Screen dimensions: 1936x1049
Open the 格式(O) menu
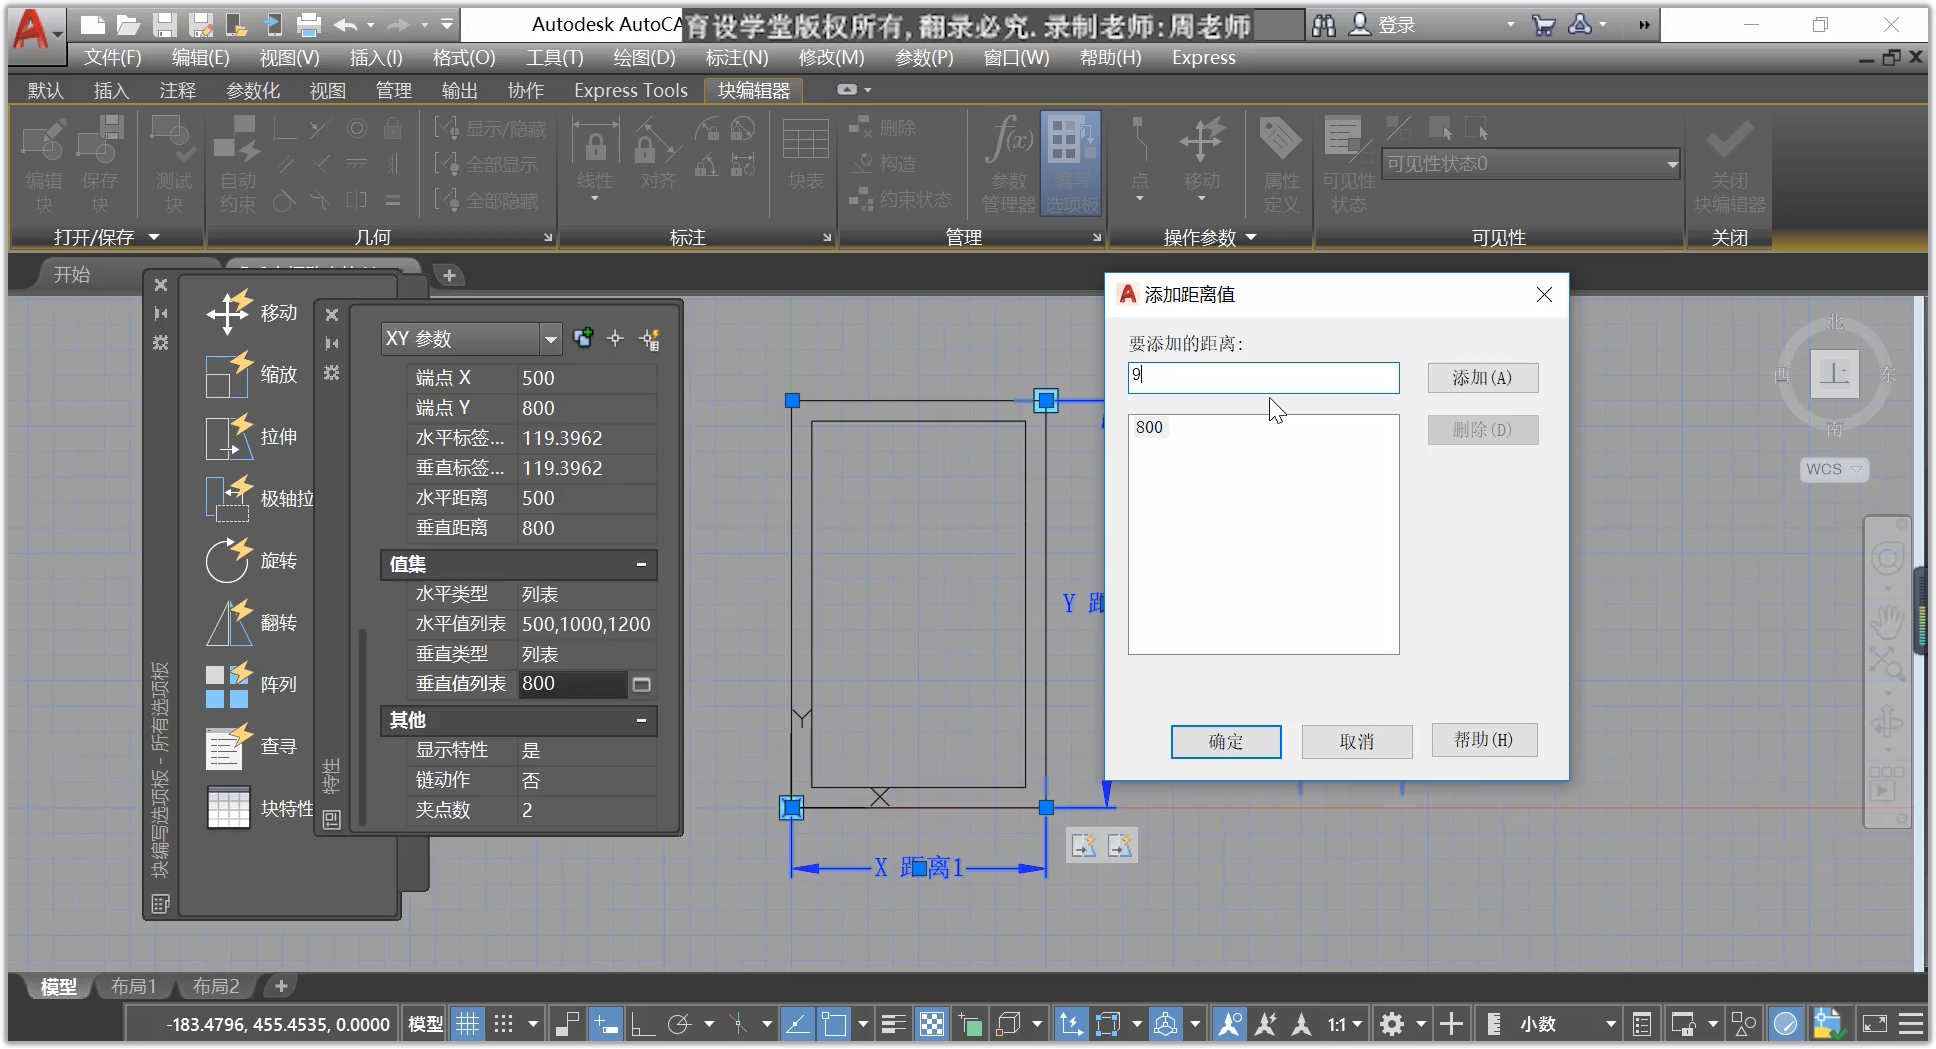(x=463, y=58)
